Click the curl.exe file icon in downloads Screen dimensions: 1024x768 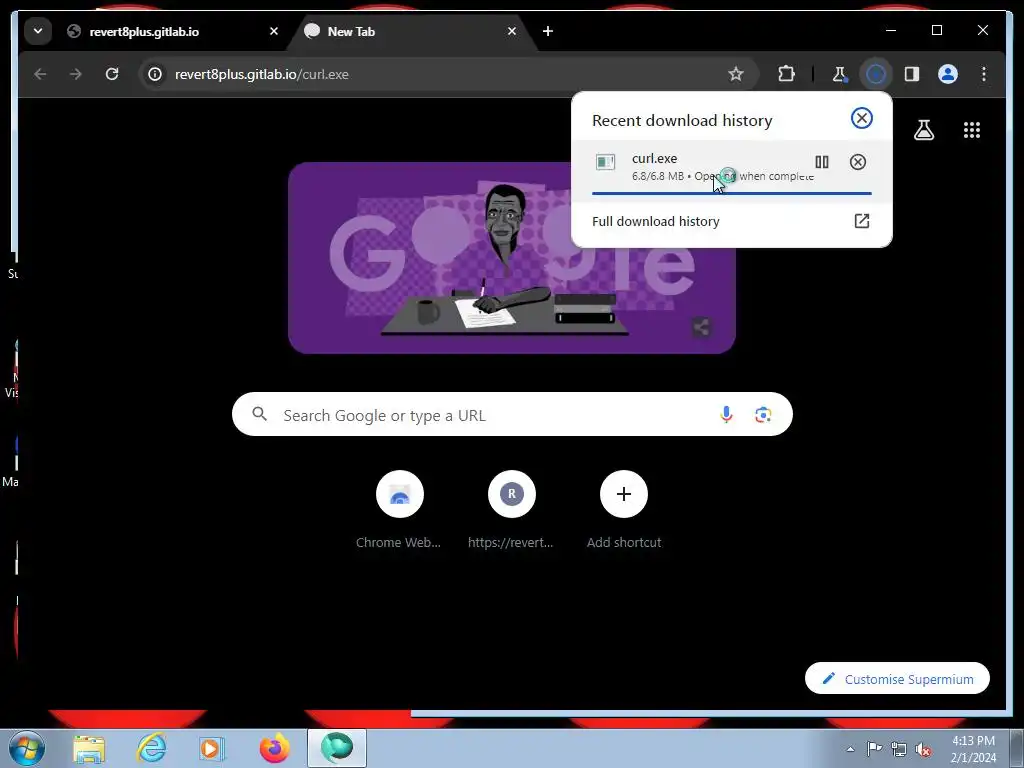[605, 162]
